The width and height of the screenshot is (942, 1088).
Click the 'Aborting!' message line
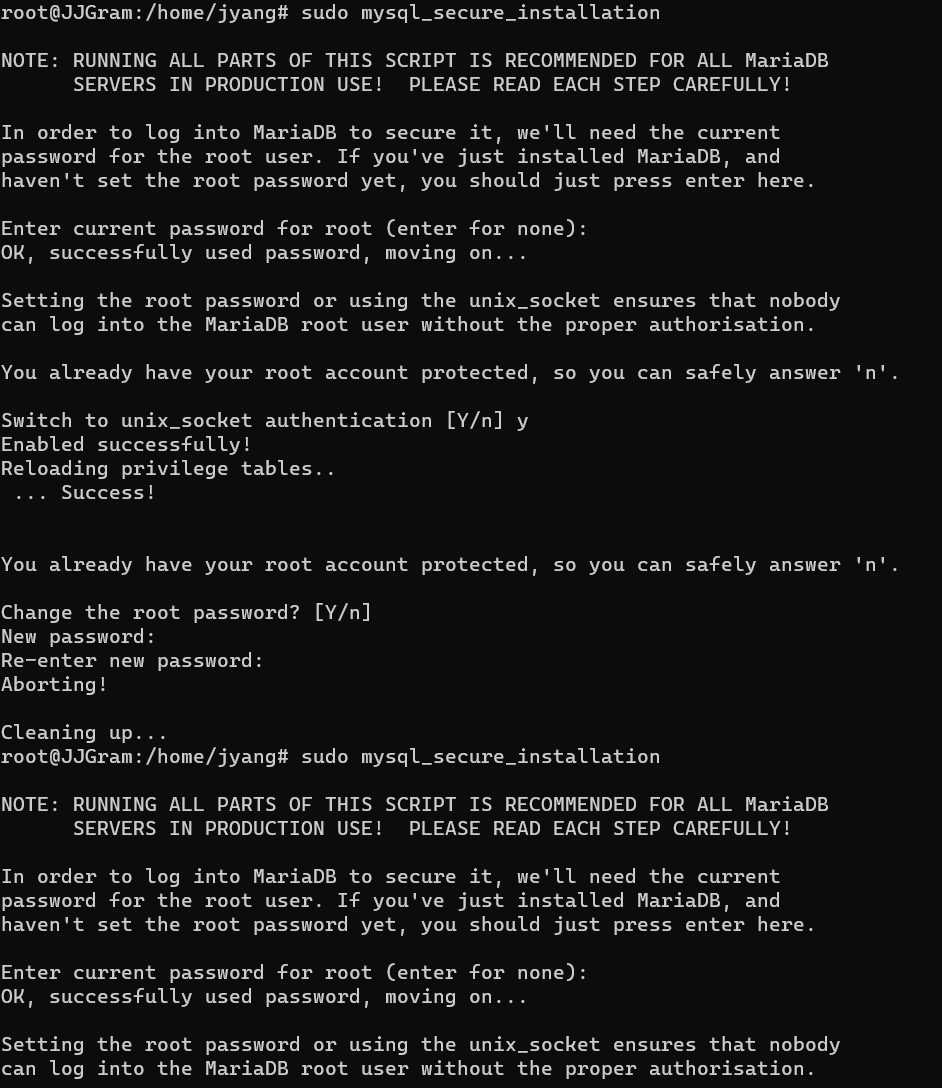(54, 685)
